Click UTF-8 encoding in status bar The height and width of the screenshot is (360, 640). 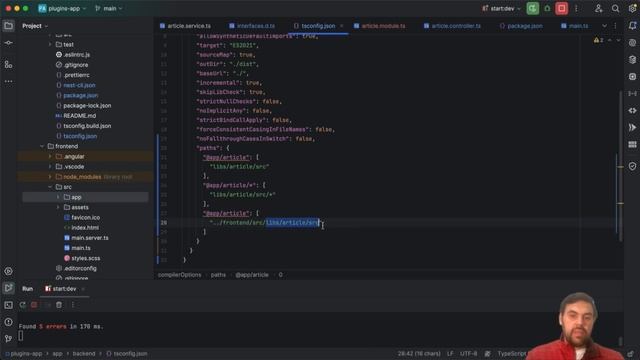coord(468,353)
